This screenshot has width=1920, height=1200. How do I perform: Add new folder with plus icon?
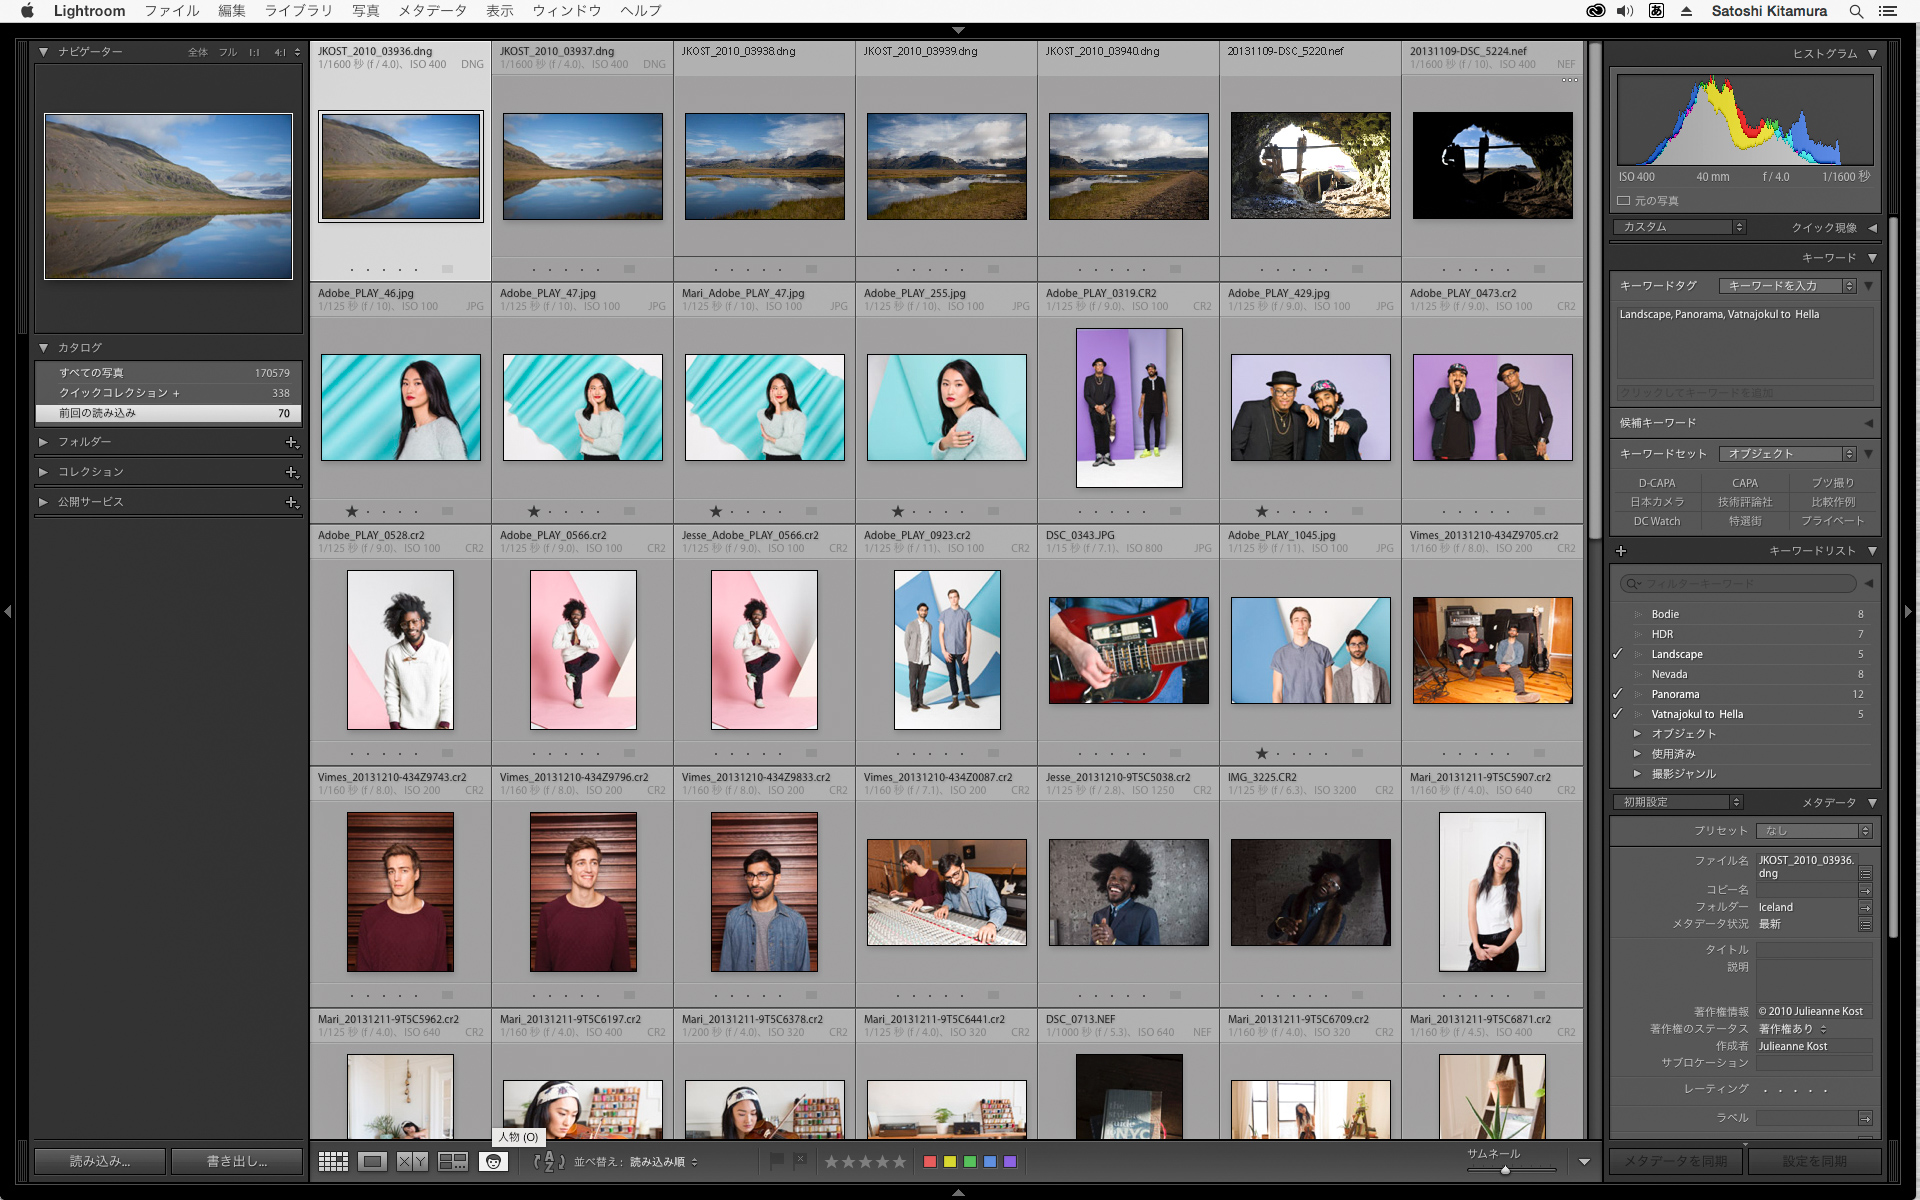tap(291, 442)
